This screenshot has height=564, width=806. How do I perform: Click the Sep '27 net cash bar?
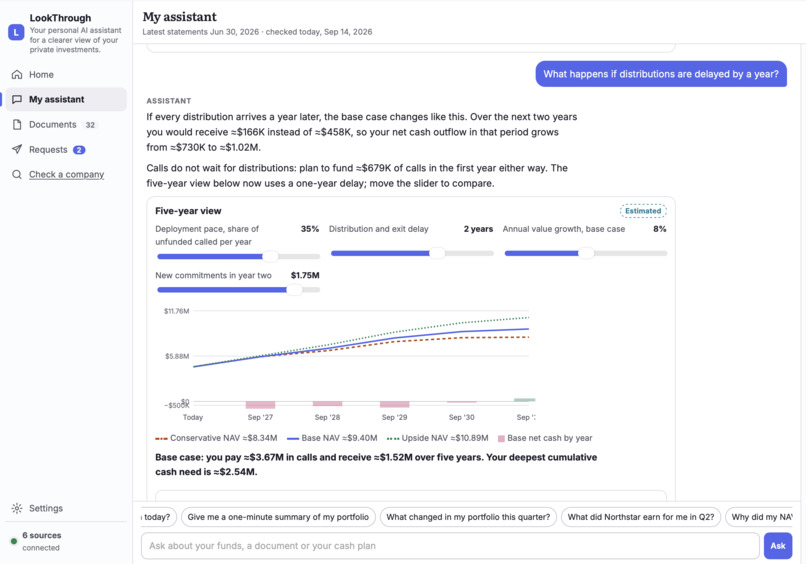click(261, 405)
